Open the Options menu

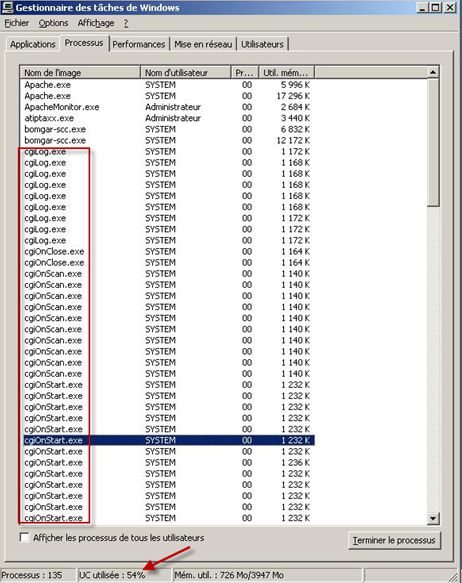pos(53,23)
